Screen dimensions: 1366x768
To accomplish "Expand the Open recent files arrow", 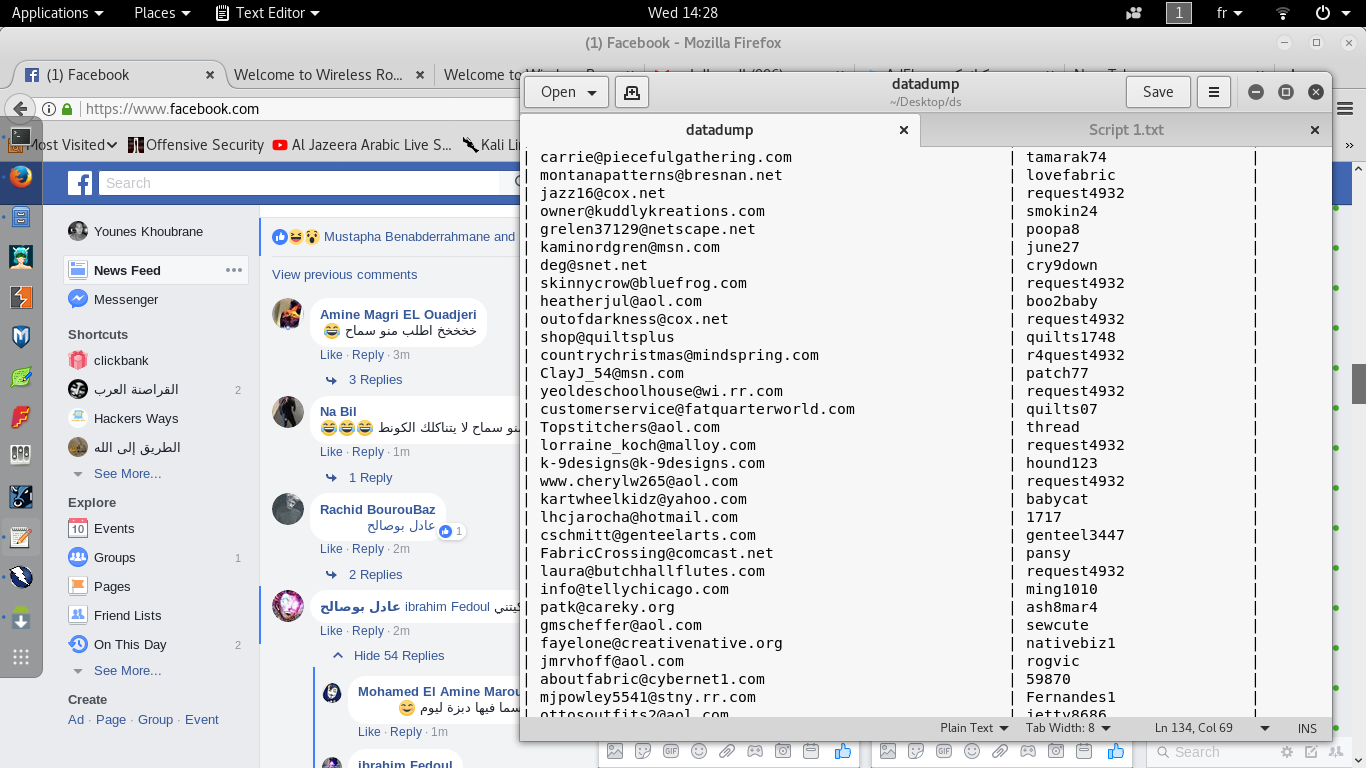I will tap(593, 92).
